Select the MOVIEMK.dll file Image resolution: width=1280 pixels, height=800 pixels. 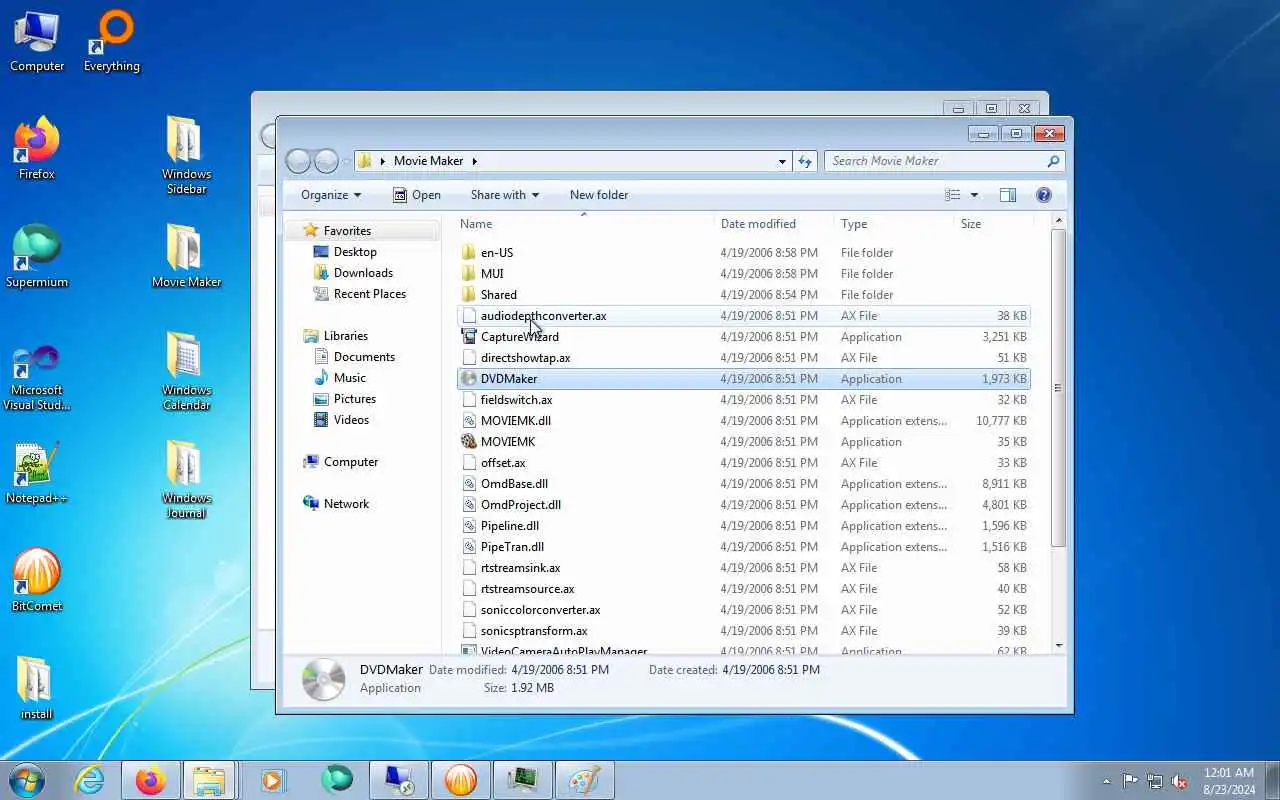coord(743,421)
